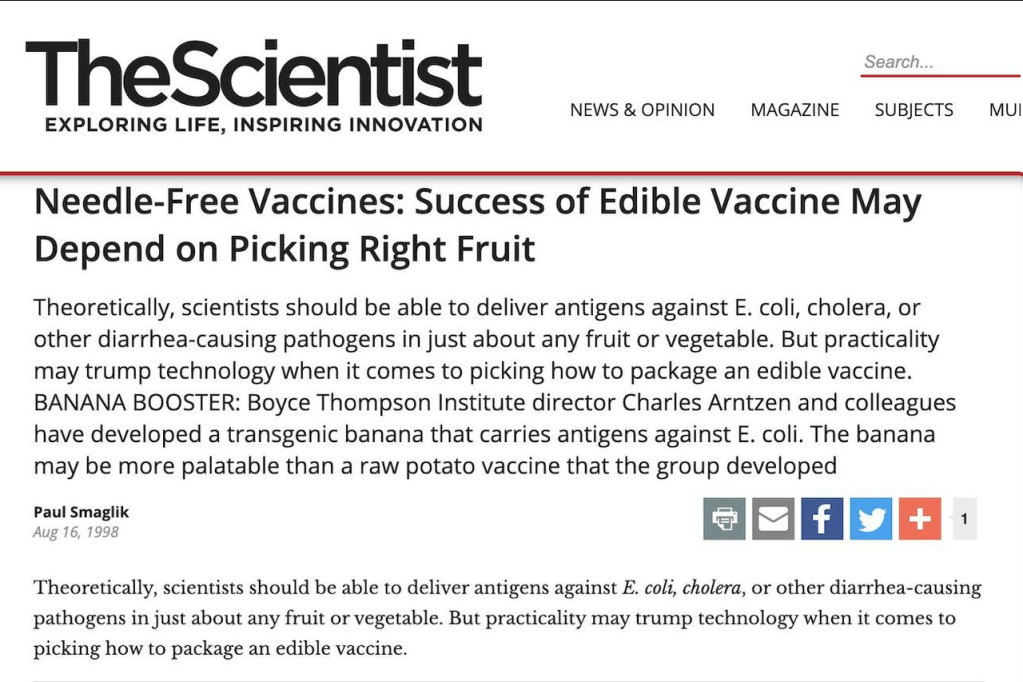Click the share count badge
The height and width of the screenshot is (682, 1023).
click(964, 519)
